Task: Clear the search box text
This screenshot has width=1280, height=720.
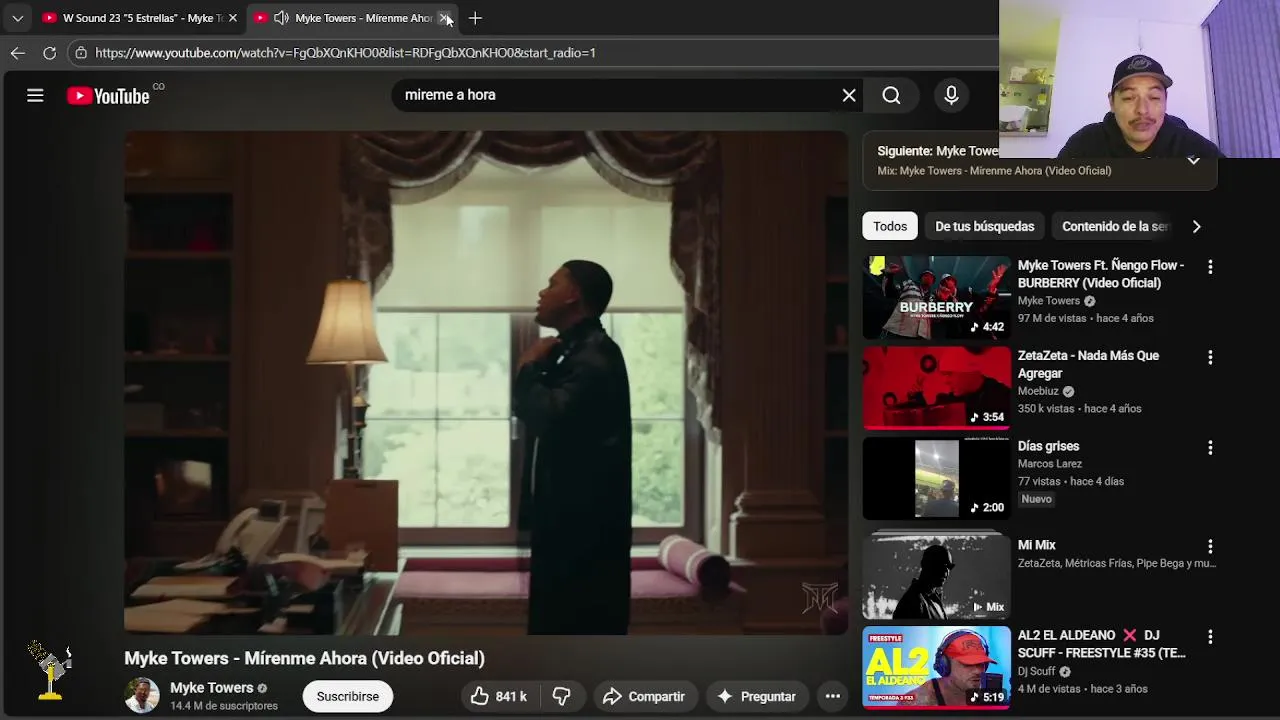Action: (x=849, y=95)
